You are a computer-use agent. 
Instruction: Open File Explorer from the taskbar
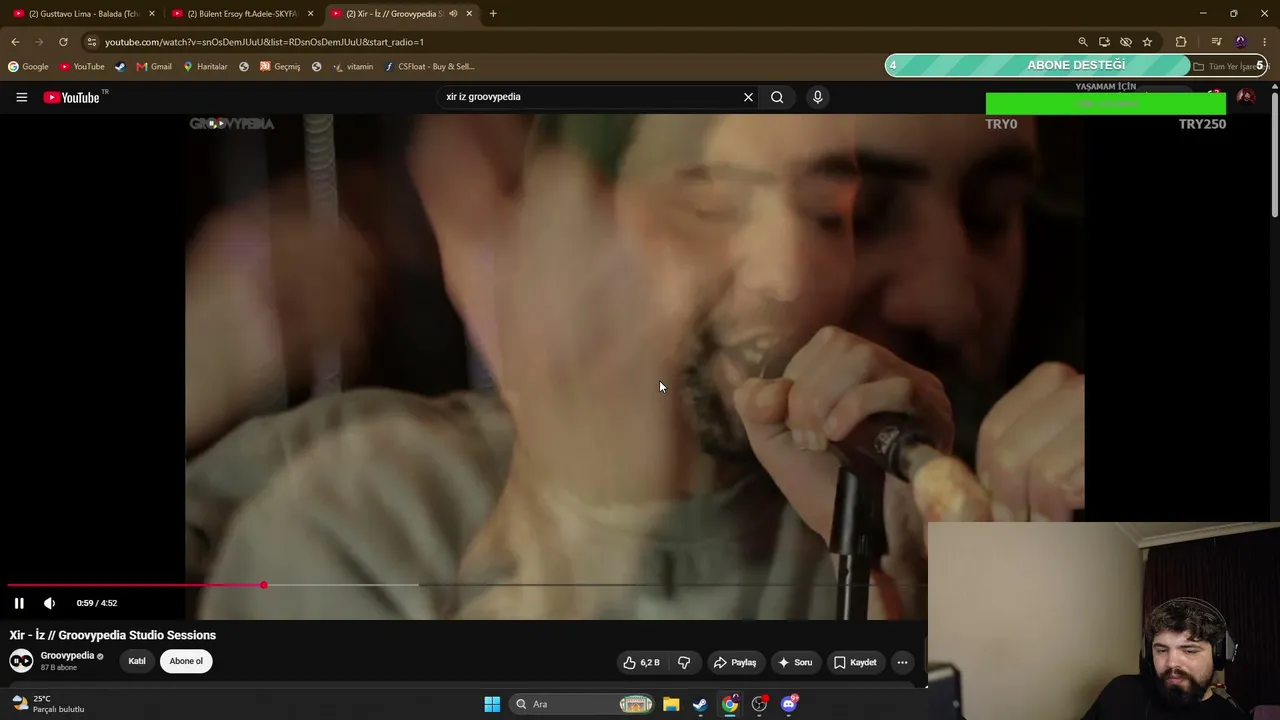671,704
